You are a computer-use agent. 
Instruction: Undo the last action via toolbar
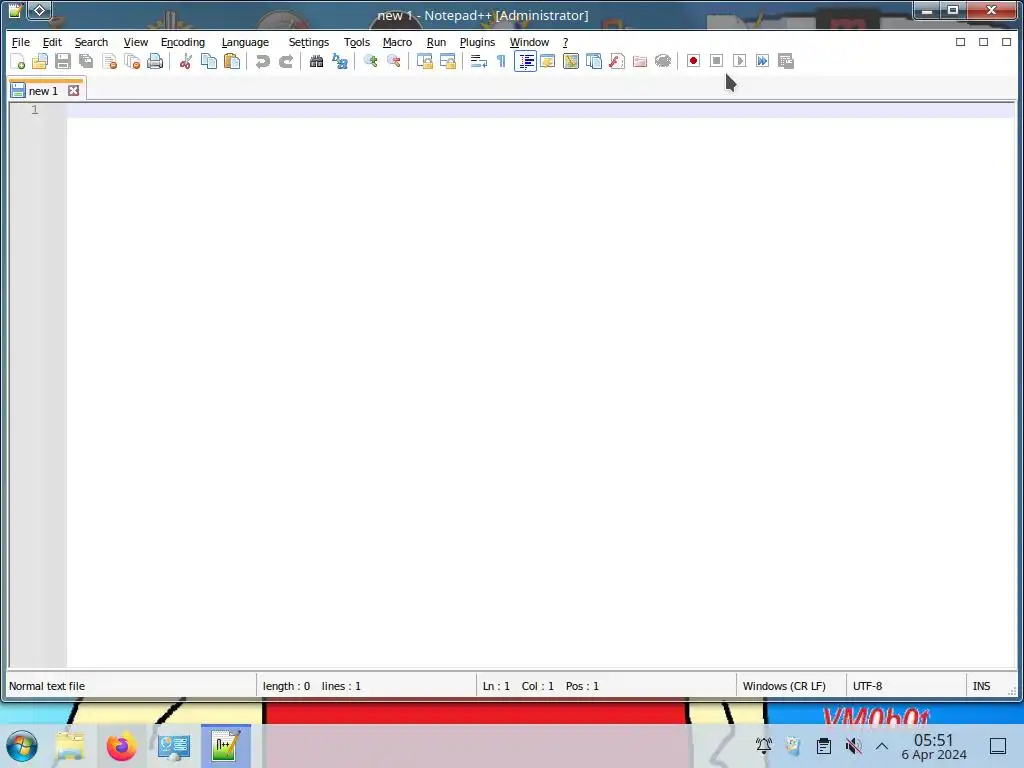click(x=263, y=61)
